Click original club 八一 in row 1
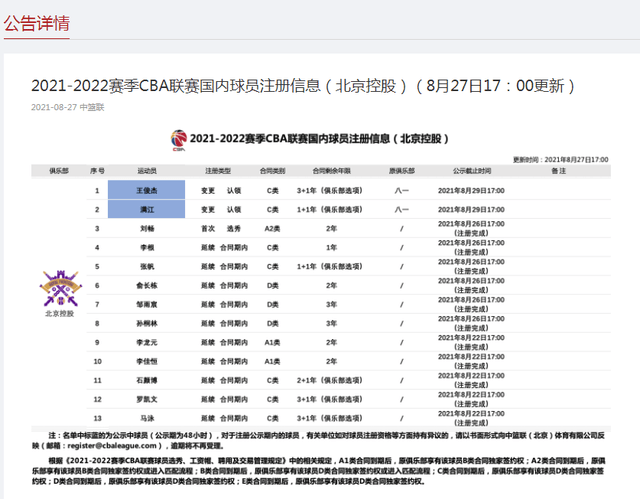 [402, 191]
